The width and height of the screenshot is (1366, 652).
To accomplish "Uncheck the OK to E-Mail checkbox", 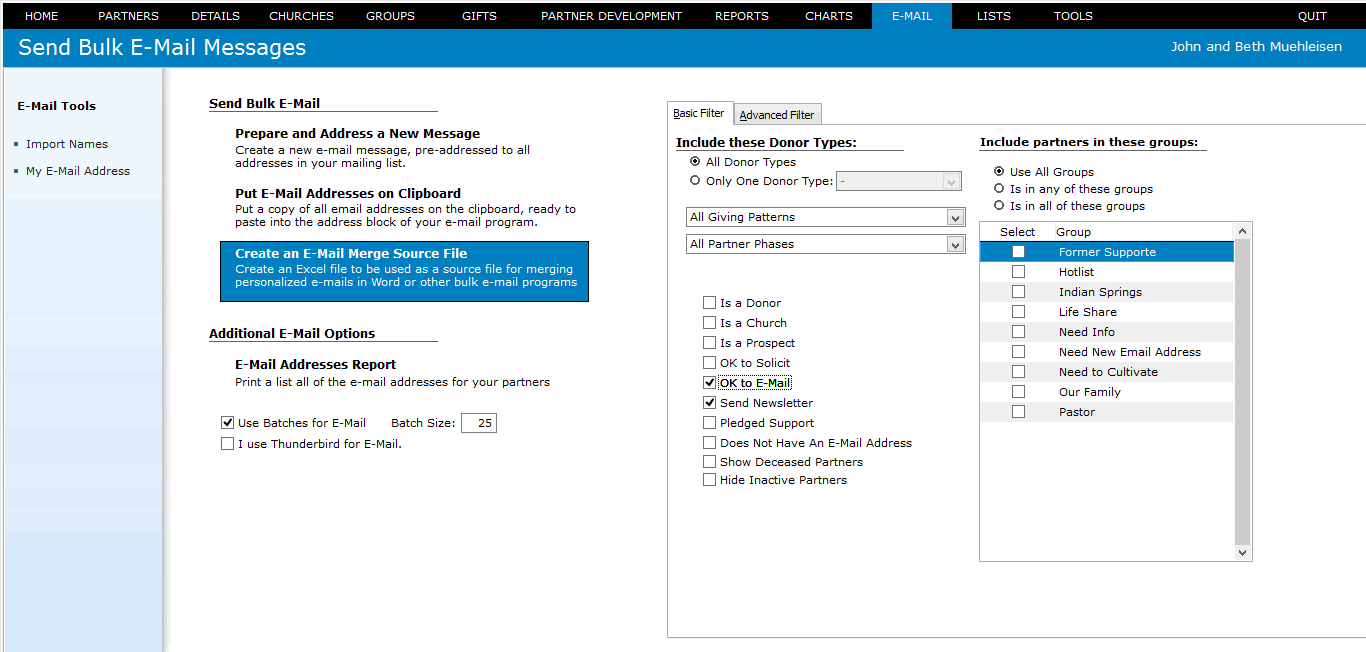I will [710, 383].
